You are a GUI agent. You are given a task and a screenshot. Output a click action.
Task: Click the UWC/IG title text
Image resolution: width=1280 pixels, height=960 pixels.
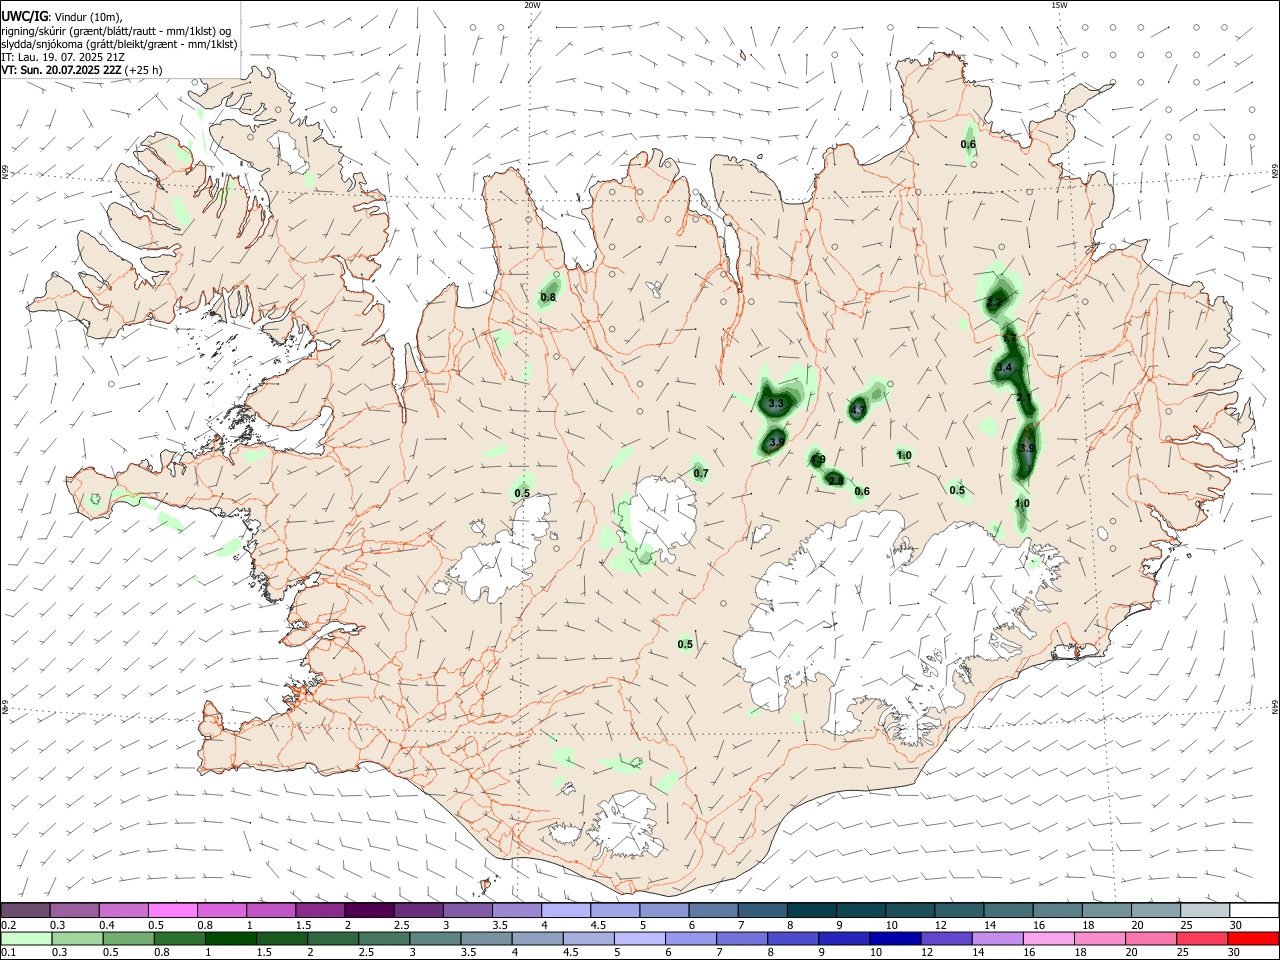pyautogui.click(x=24, y=16)
